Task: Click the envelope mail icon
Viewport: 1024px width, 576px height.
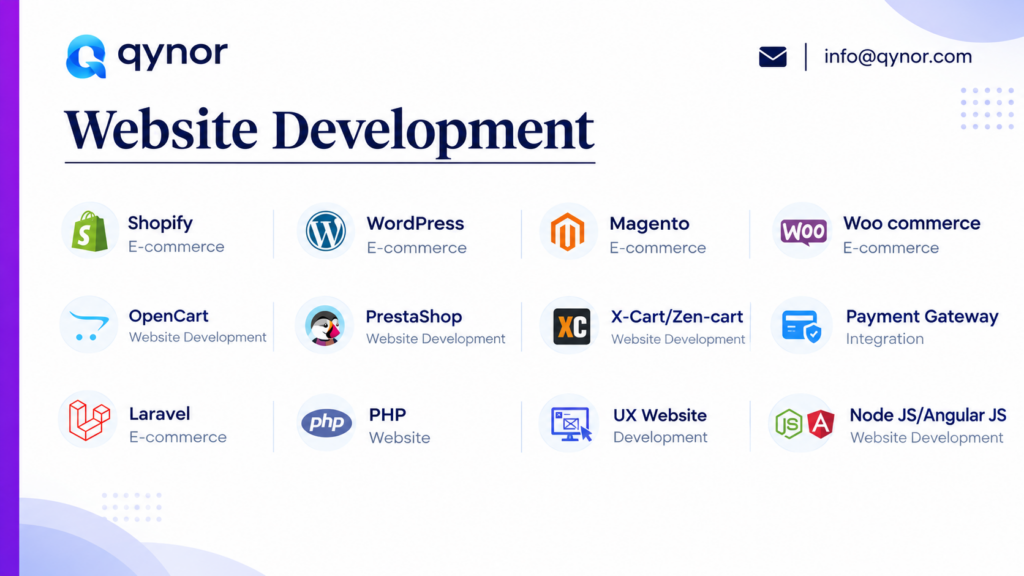Action: 773,57
